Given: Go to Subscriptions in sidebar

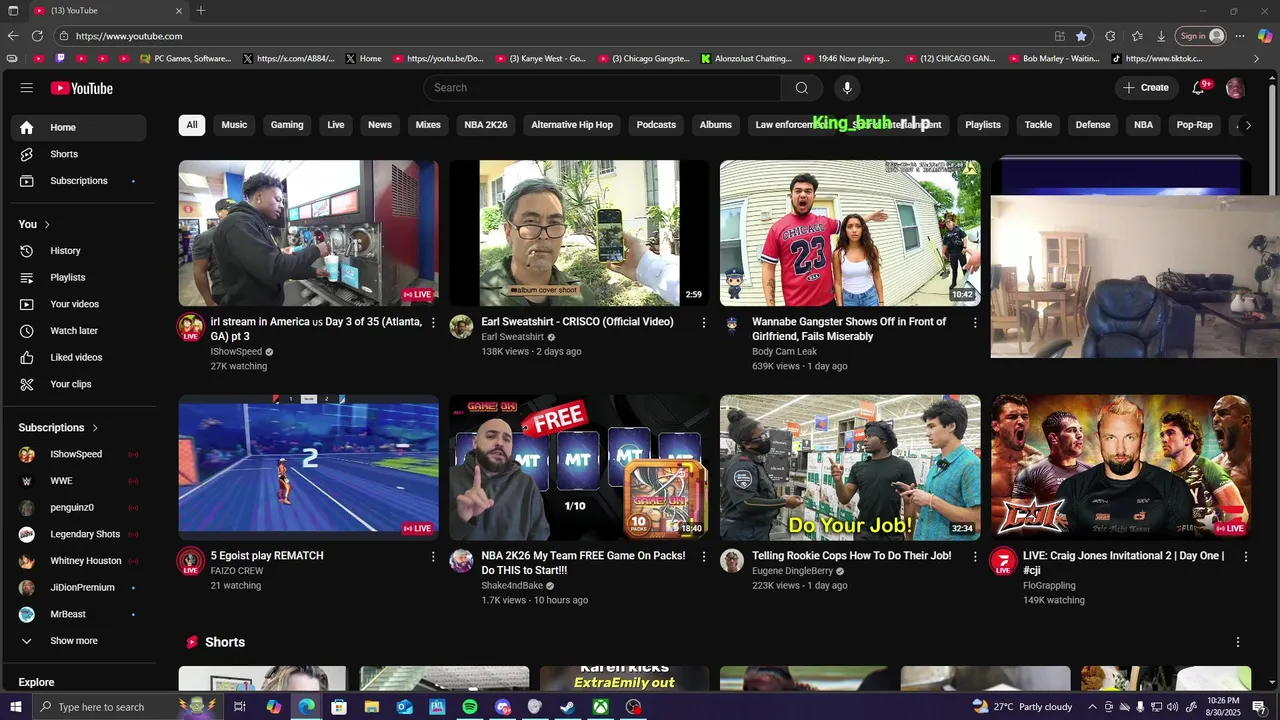Looking at the screenshot, I should [79, 181].
